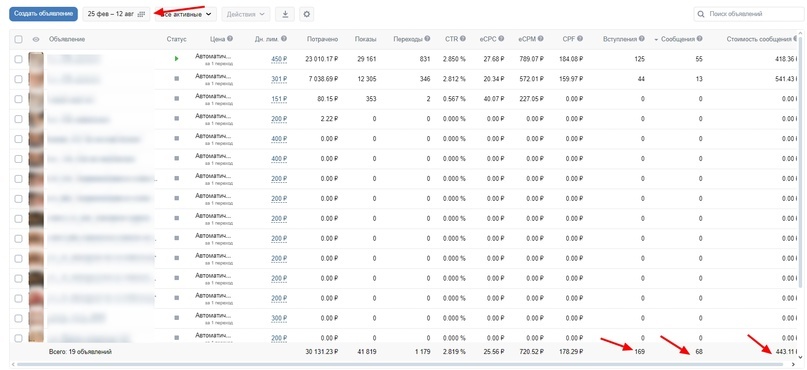Click the eye icon in table header
This screenshot has height=370, width=807.
pyautogui.click(x=36, y=39)
